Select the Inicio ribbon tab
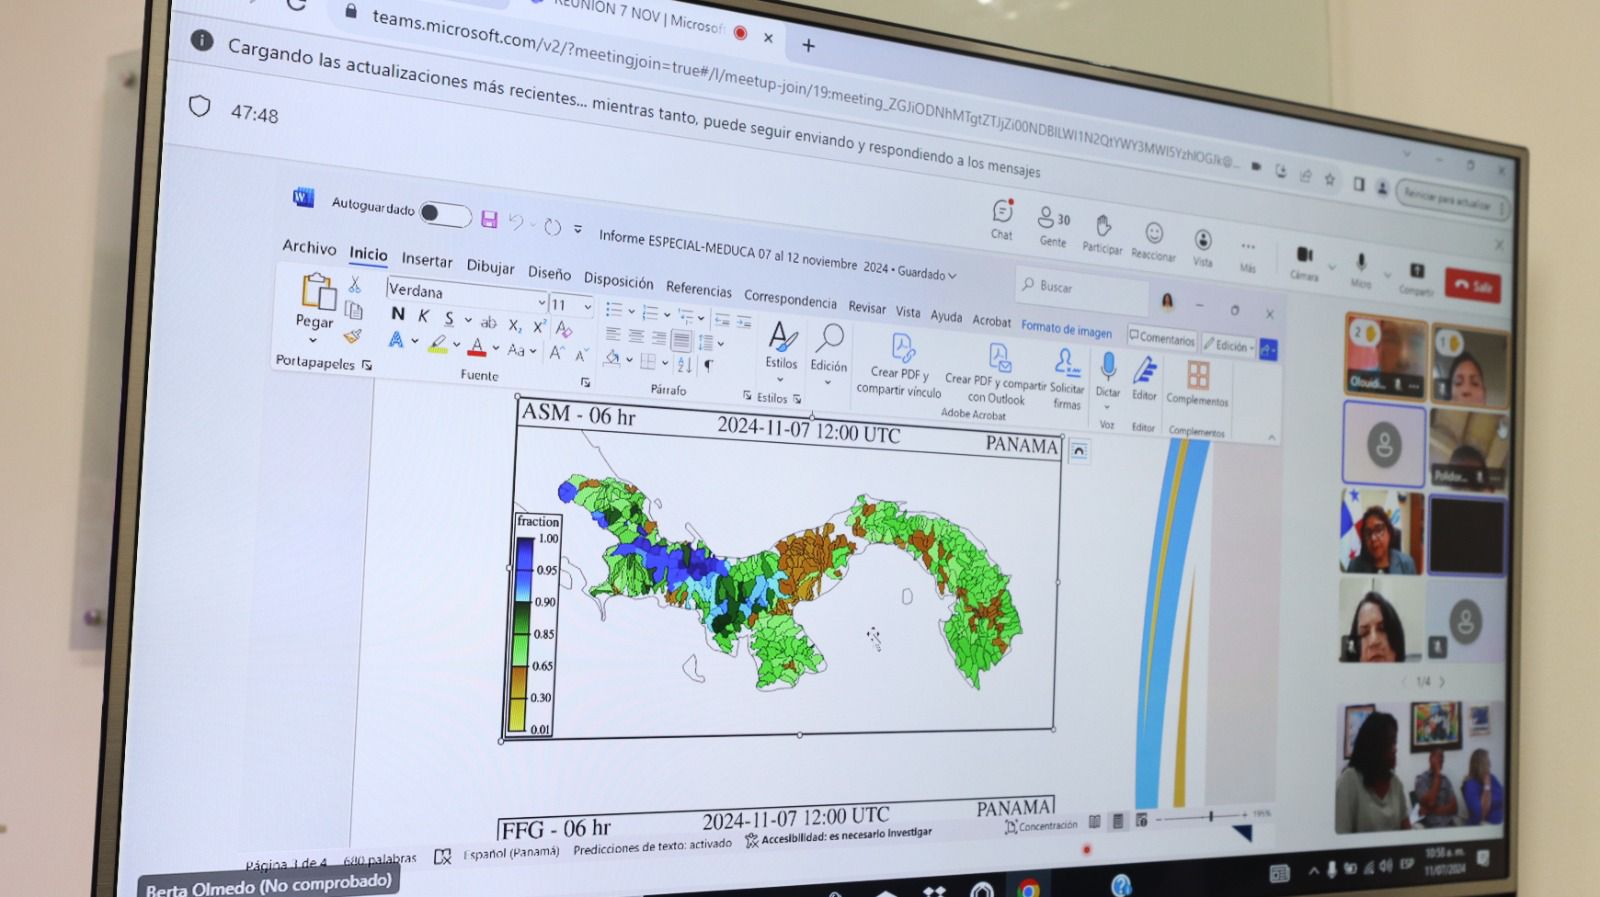The width and height of the screenshot is (1600, 897). click(368, 254)
